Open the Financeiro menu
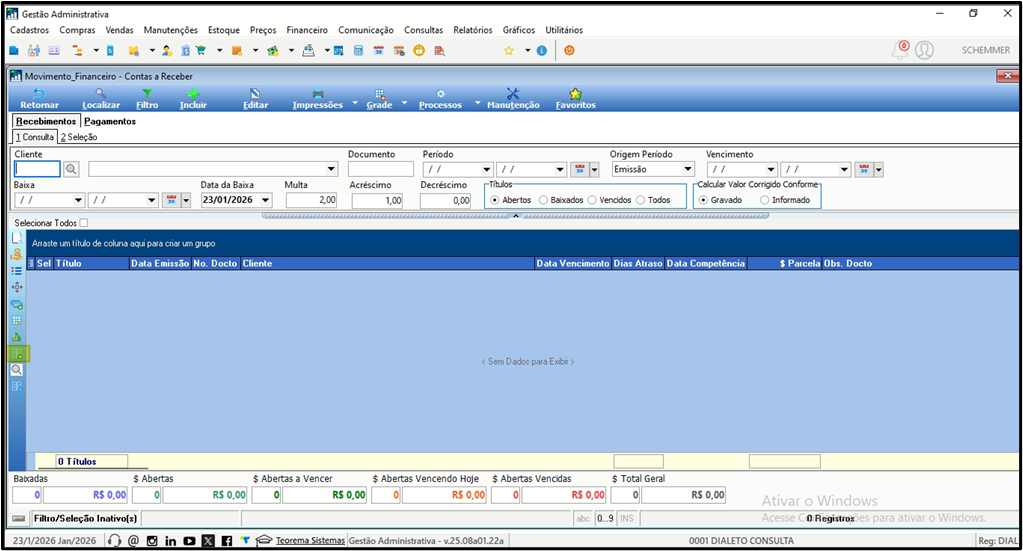Viewport: 1023px width, 551px height. (x=307, y=30)
